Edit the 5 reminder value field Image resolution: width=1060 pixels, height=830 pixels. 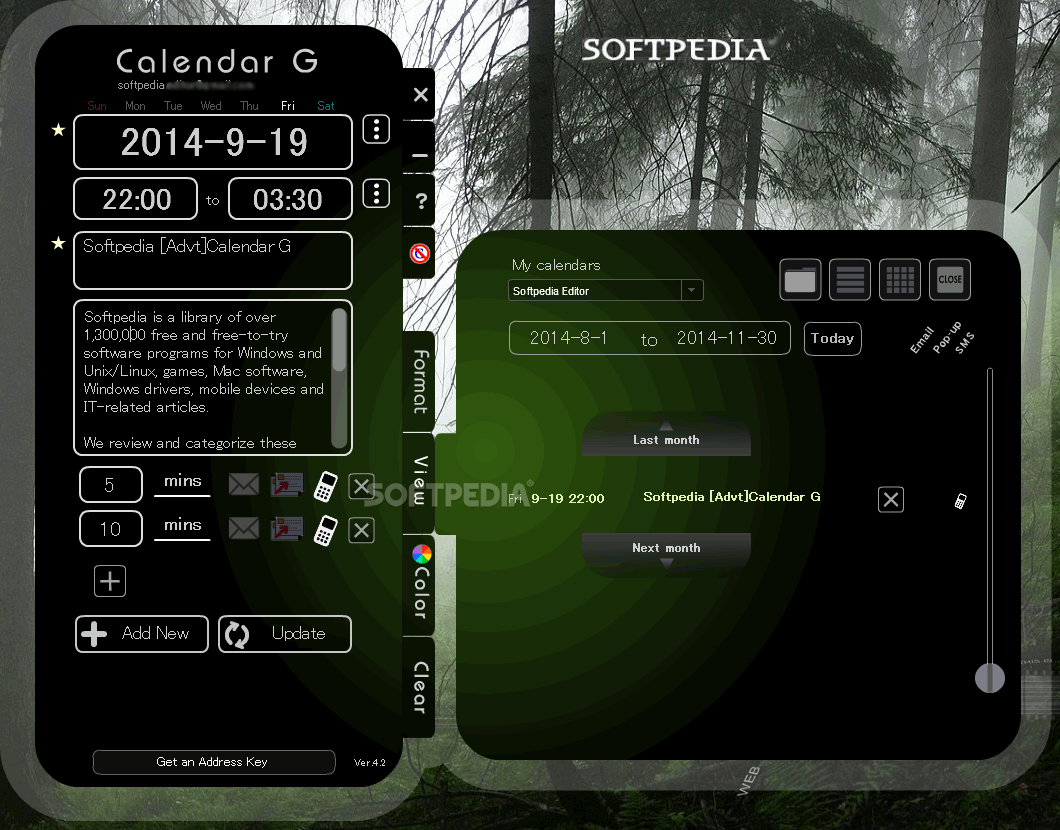point(111,485)
